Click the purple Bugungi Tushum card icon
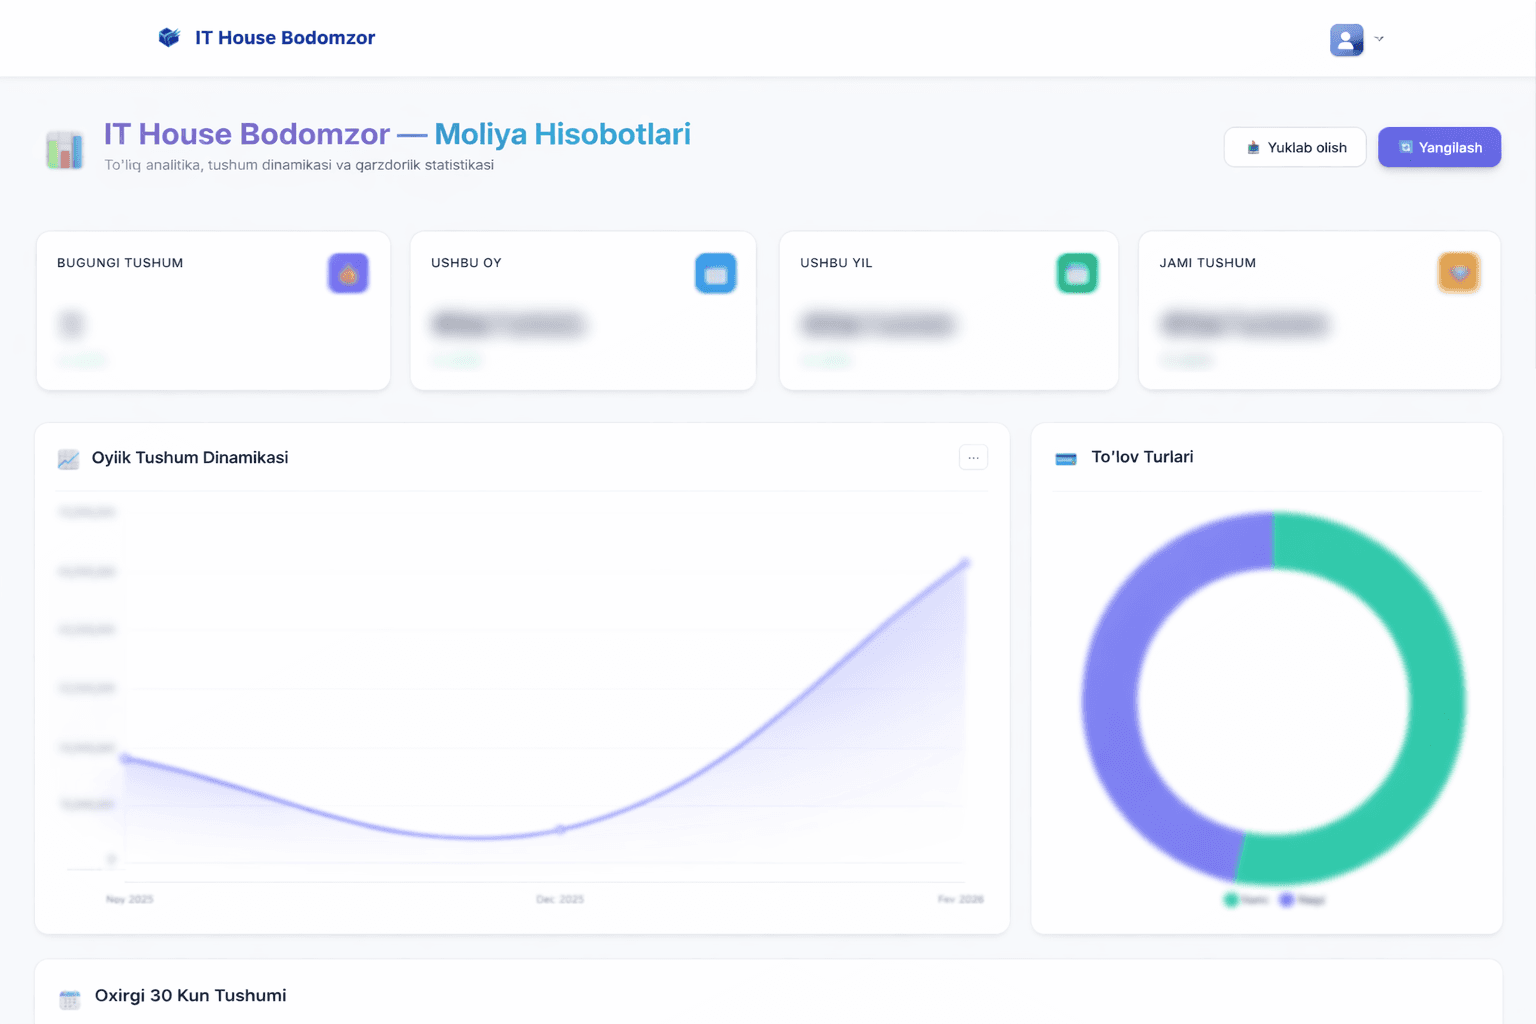 pos(348,273)
